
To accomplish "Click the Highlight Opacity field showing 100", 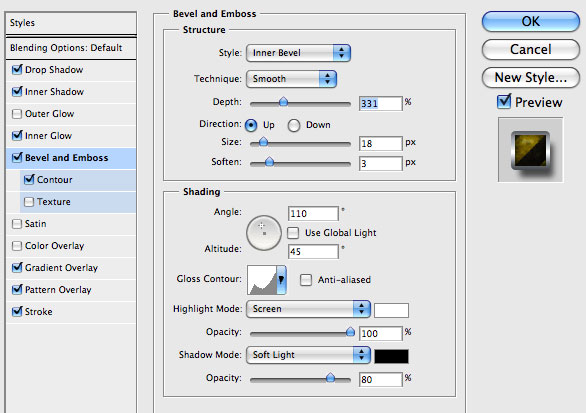I will (380, 333).
